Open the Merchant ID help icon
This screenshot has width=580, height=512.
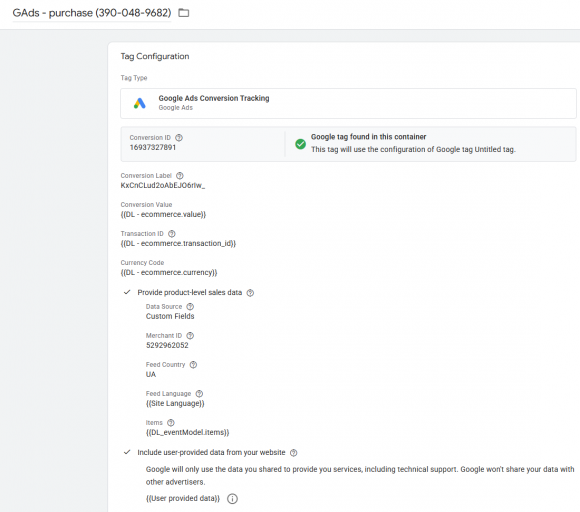[x=190, y=336]
